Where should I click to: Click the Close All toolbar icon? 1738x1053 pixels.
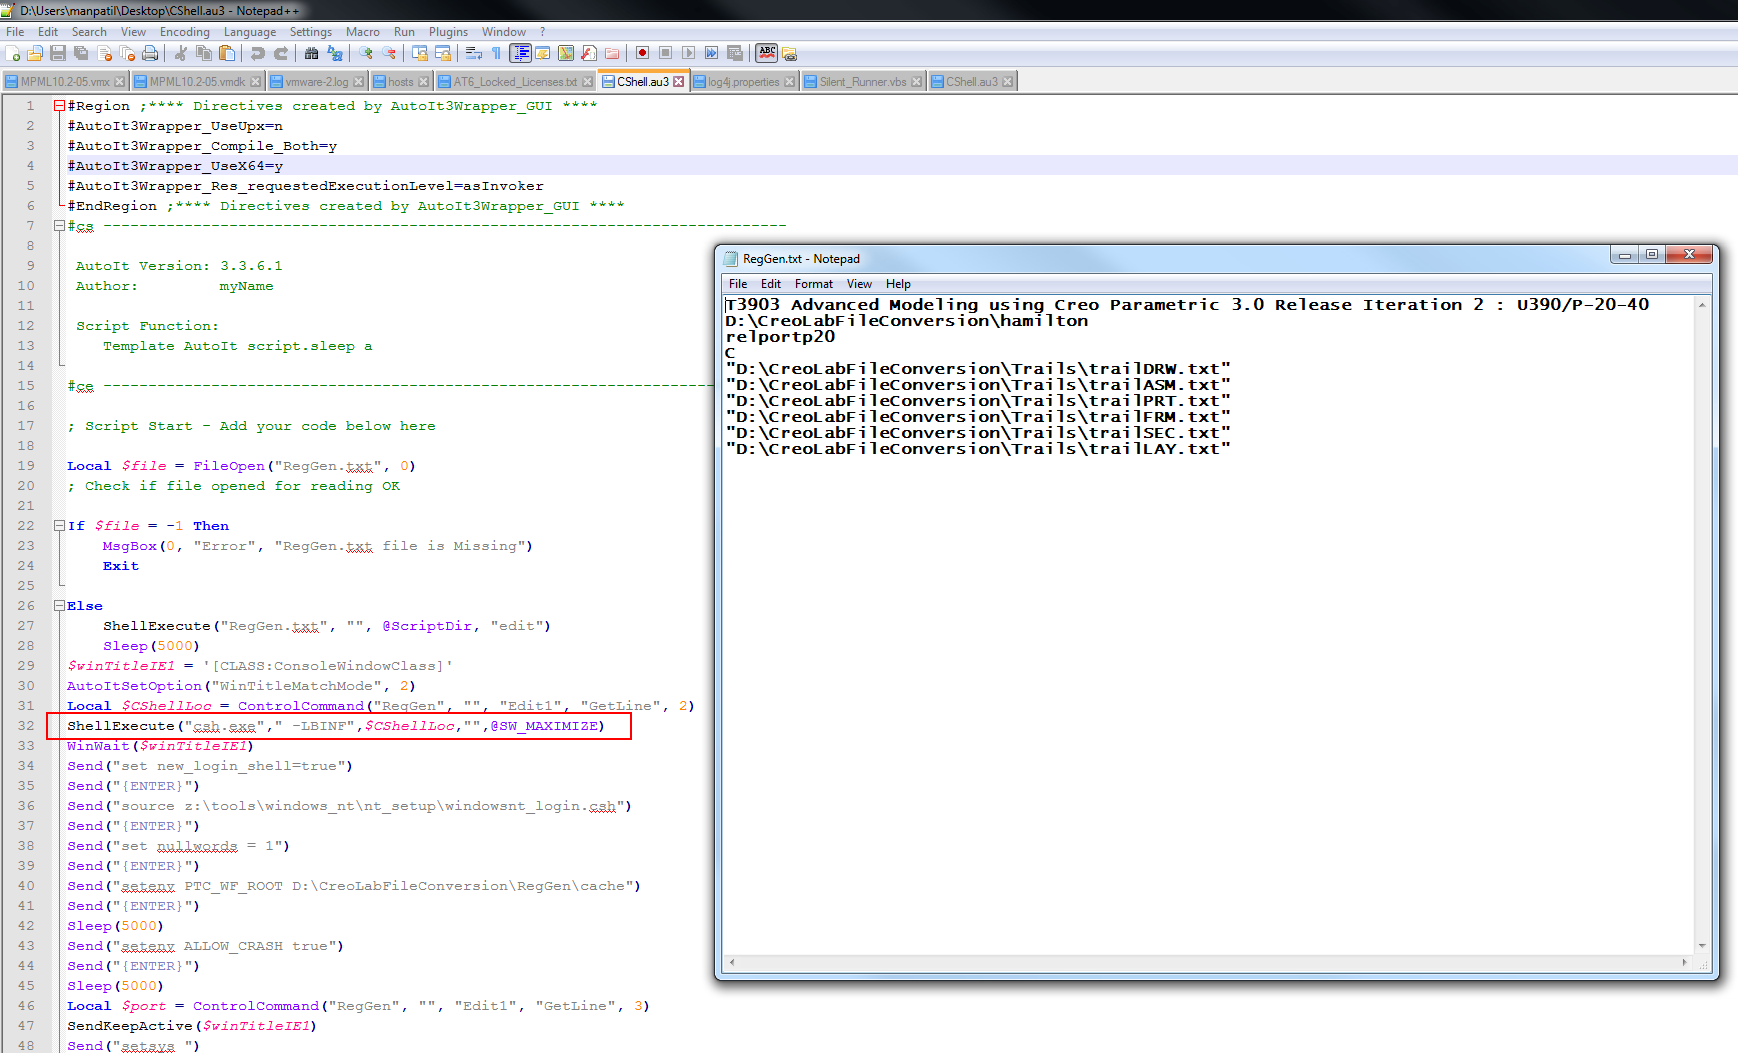(x=127, y=53)
